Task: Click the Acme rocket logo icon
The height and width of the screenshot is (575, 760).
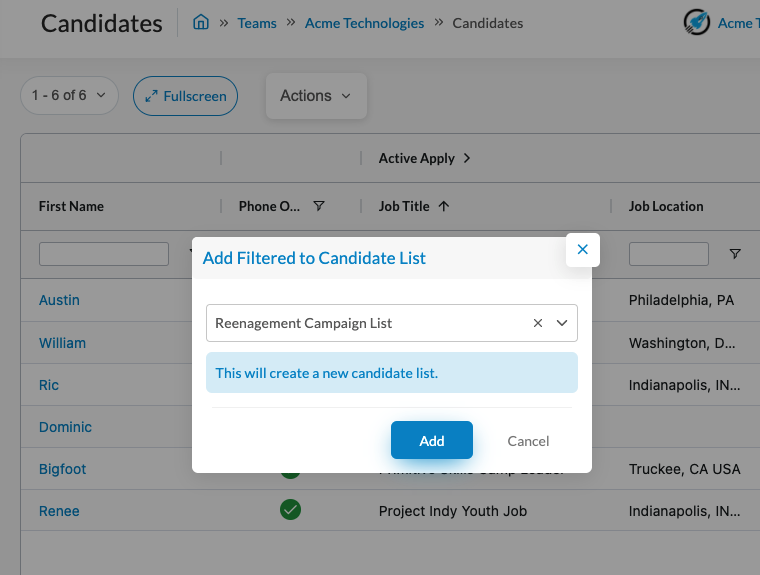Action: click(696, 22)
